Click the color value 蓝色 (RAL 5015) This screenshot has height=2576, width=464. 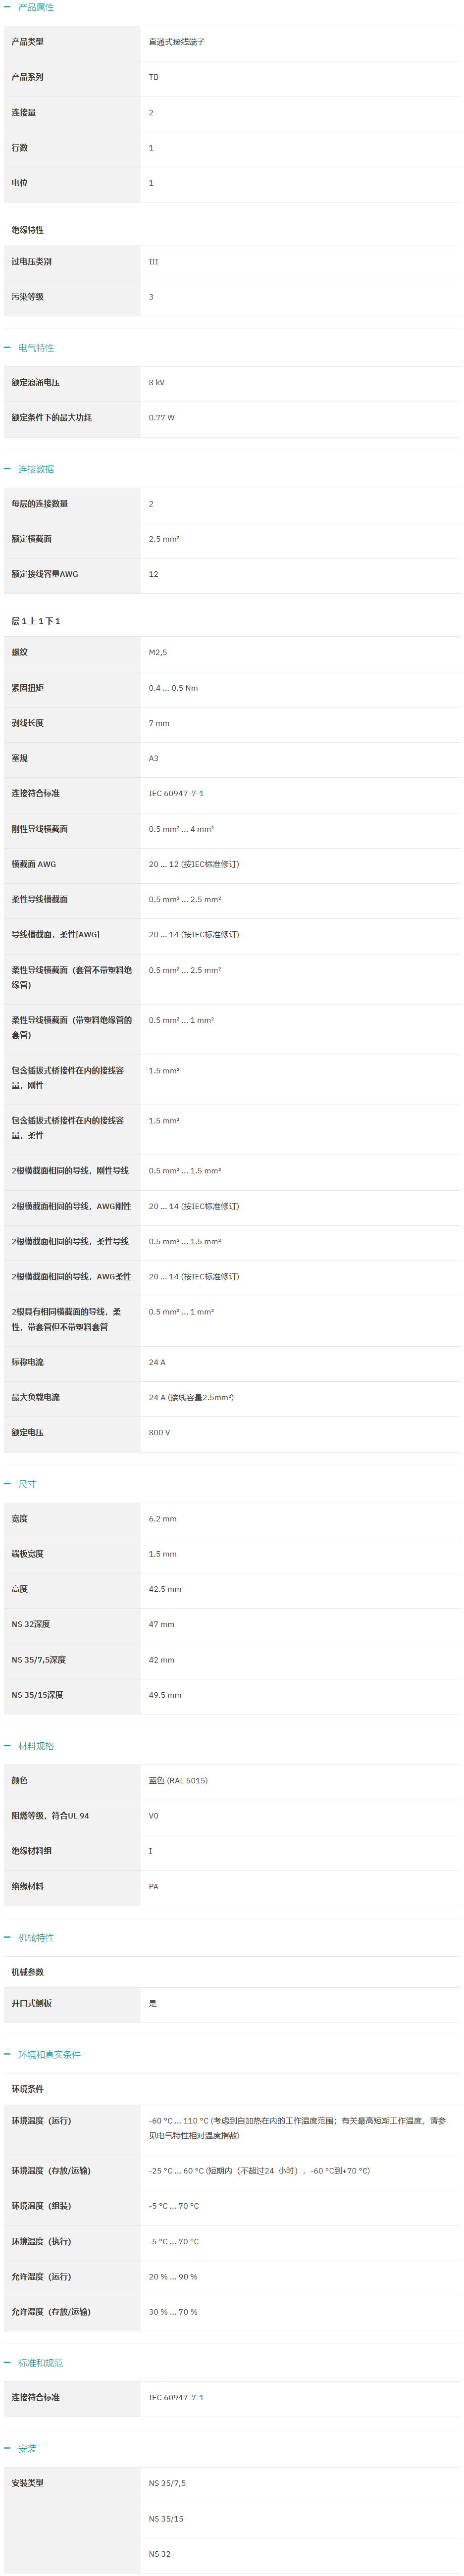tap(179, 1781)
